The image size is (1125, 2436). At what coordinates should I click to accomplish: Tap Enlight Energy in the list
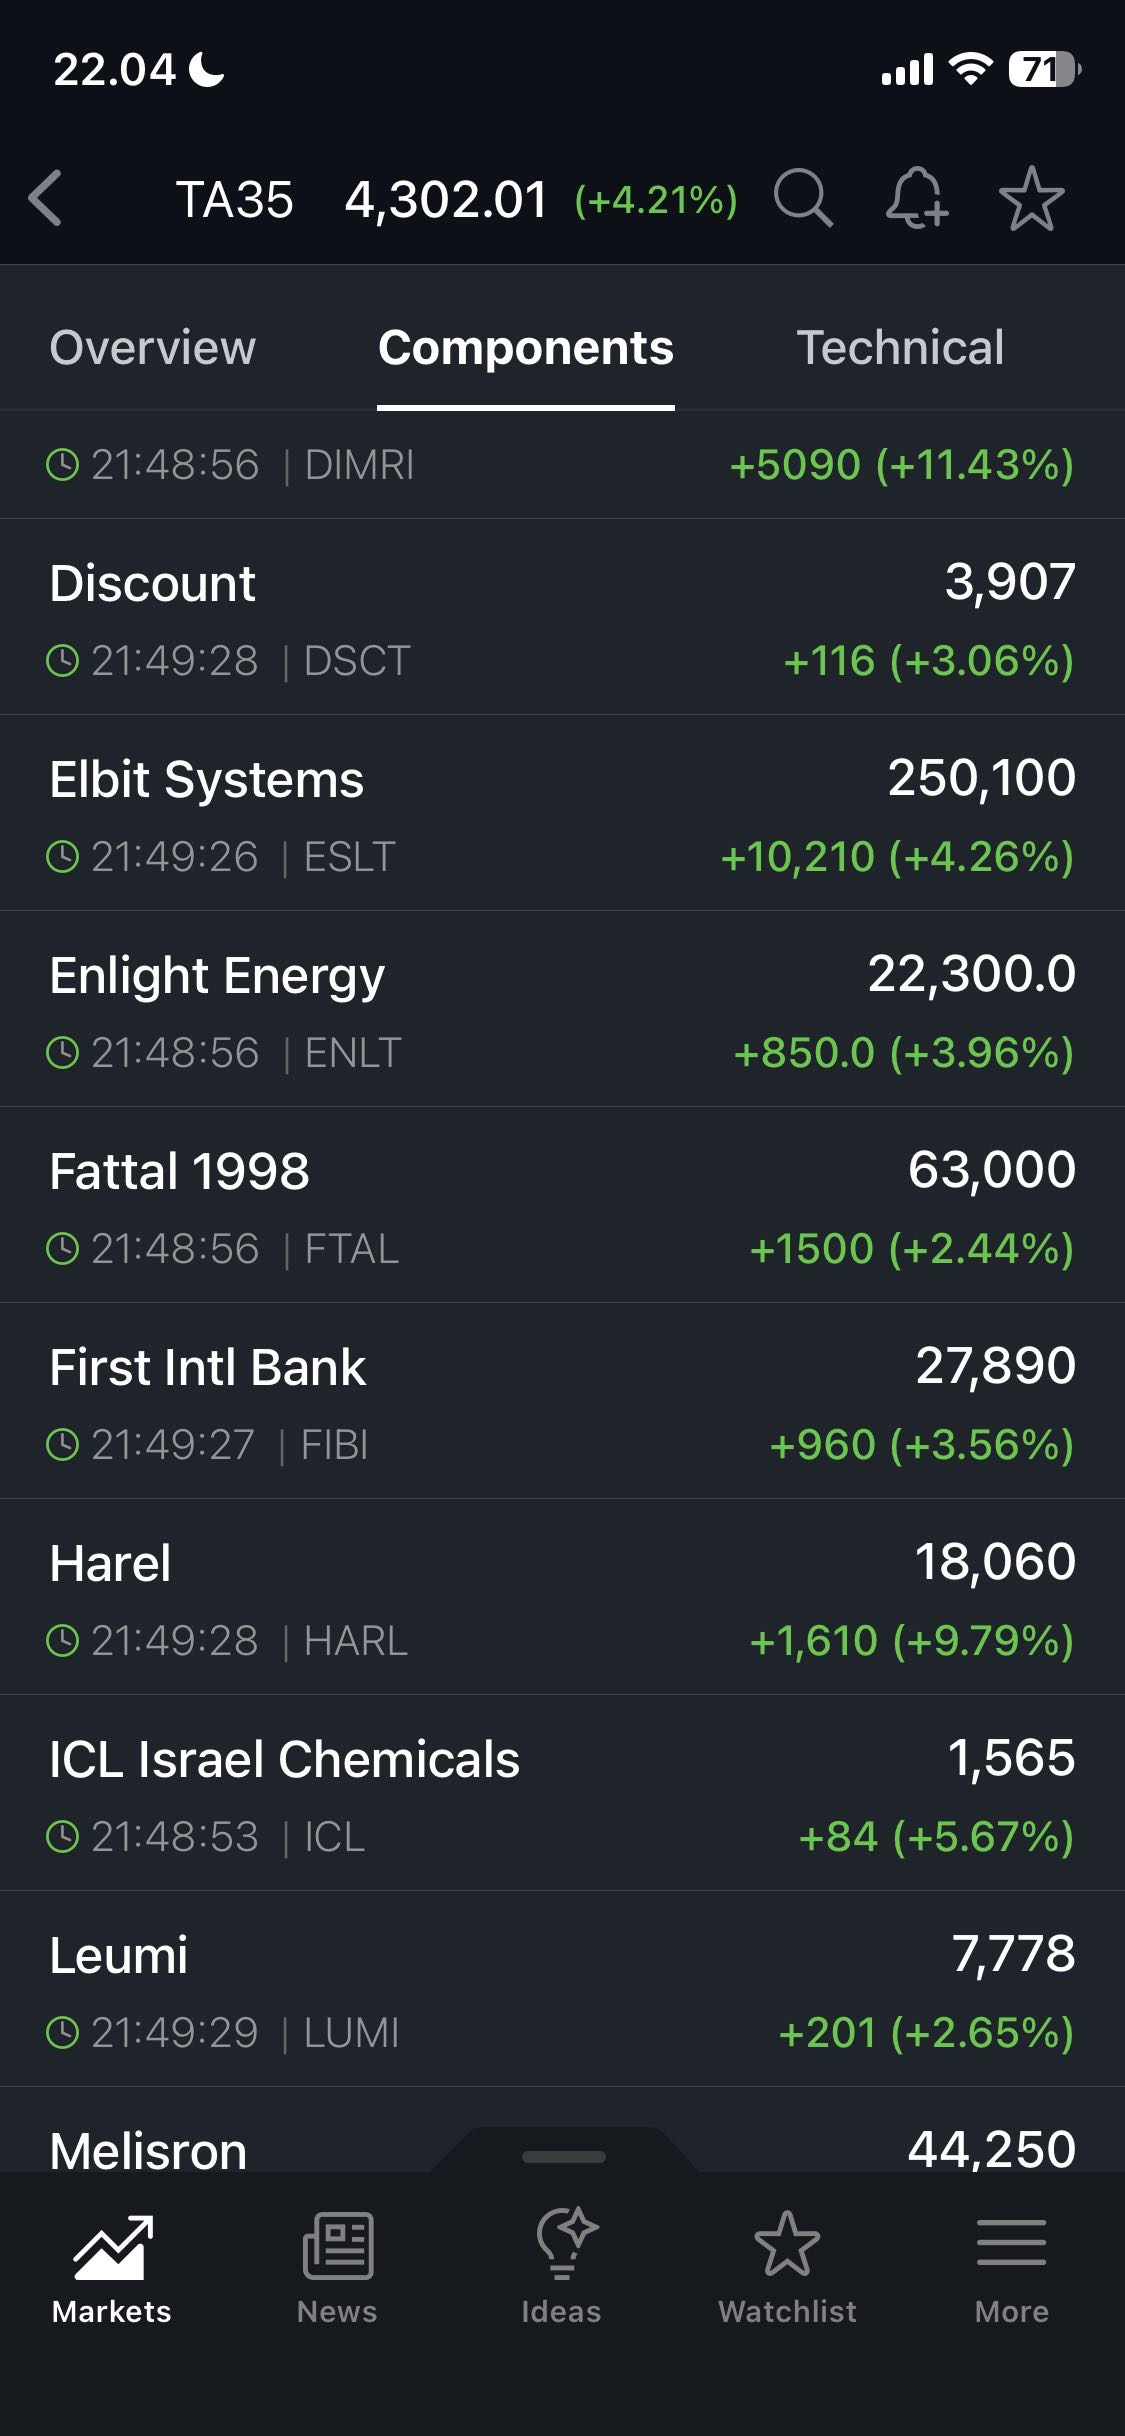(562, 1010)
